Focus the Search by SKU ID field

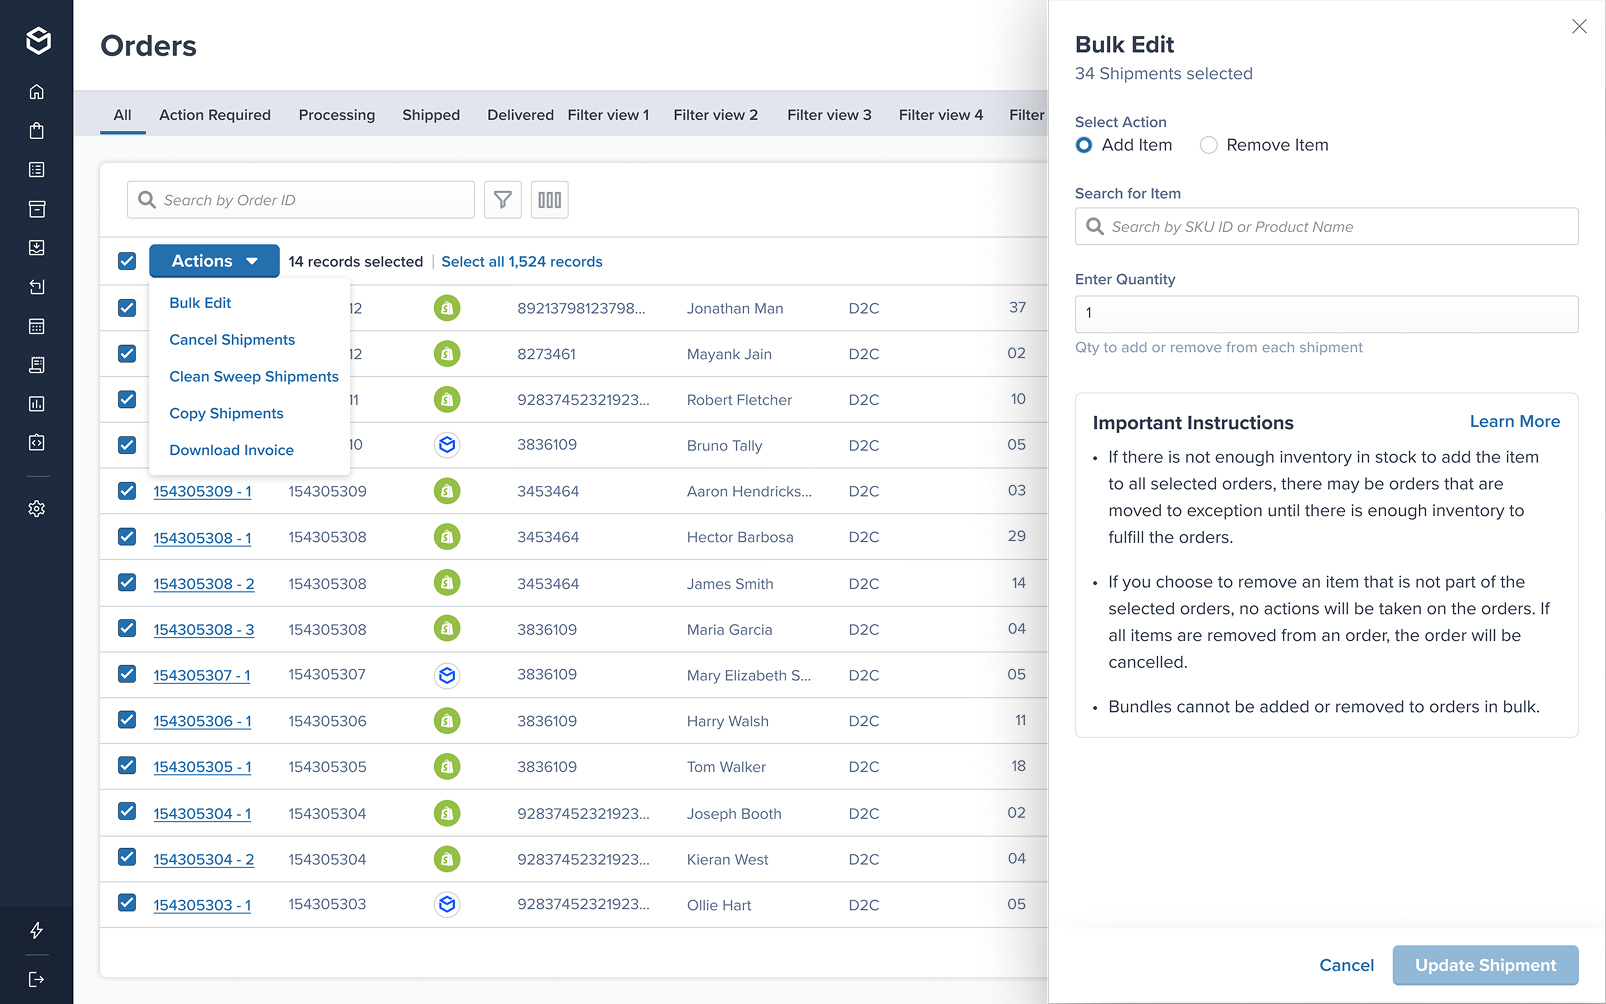pyautogui.click(x=1327, y=227)
